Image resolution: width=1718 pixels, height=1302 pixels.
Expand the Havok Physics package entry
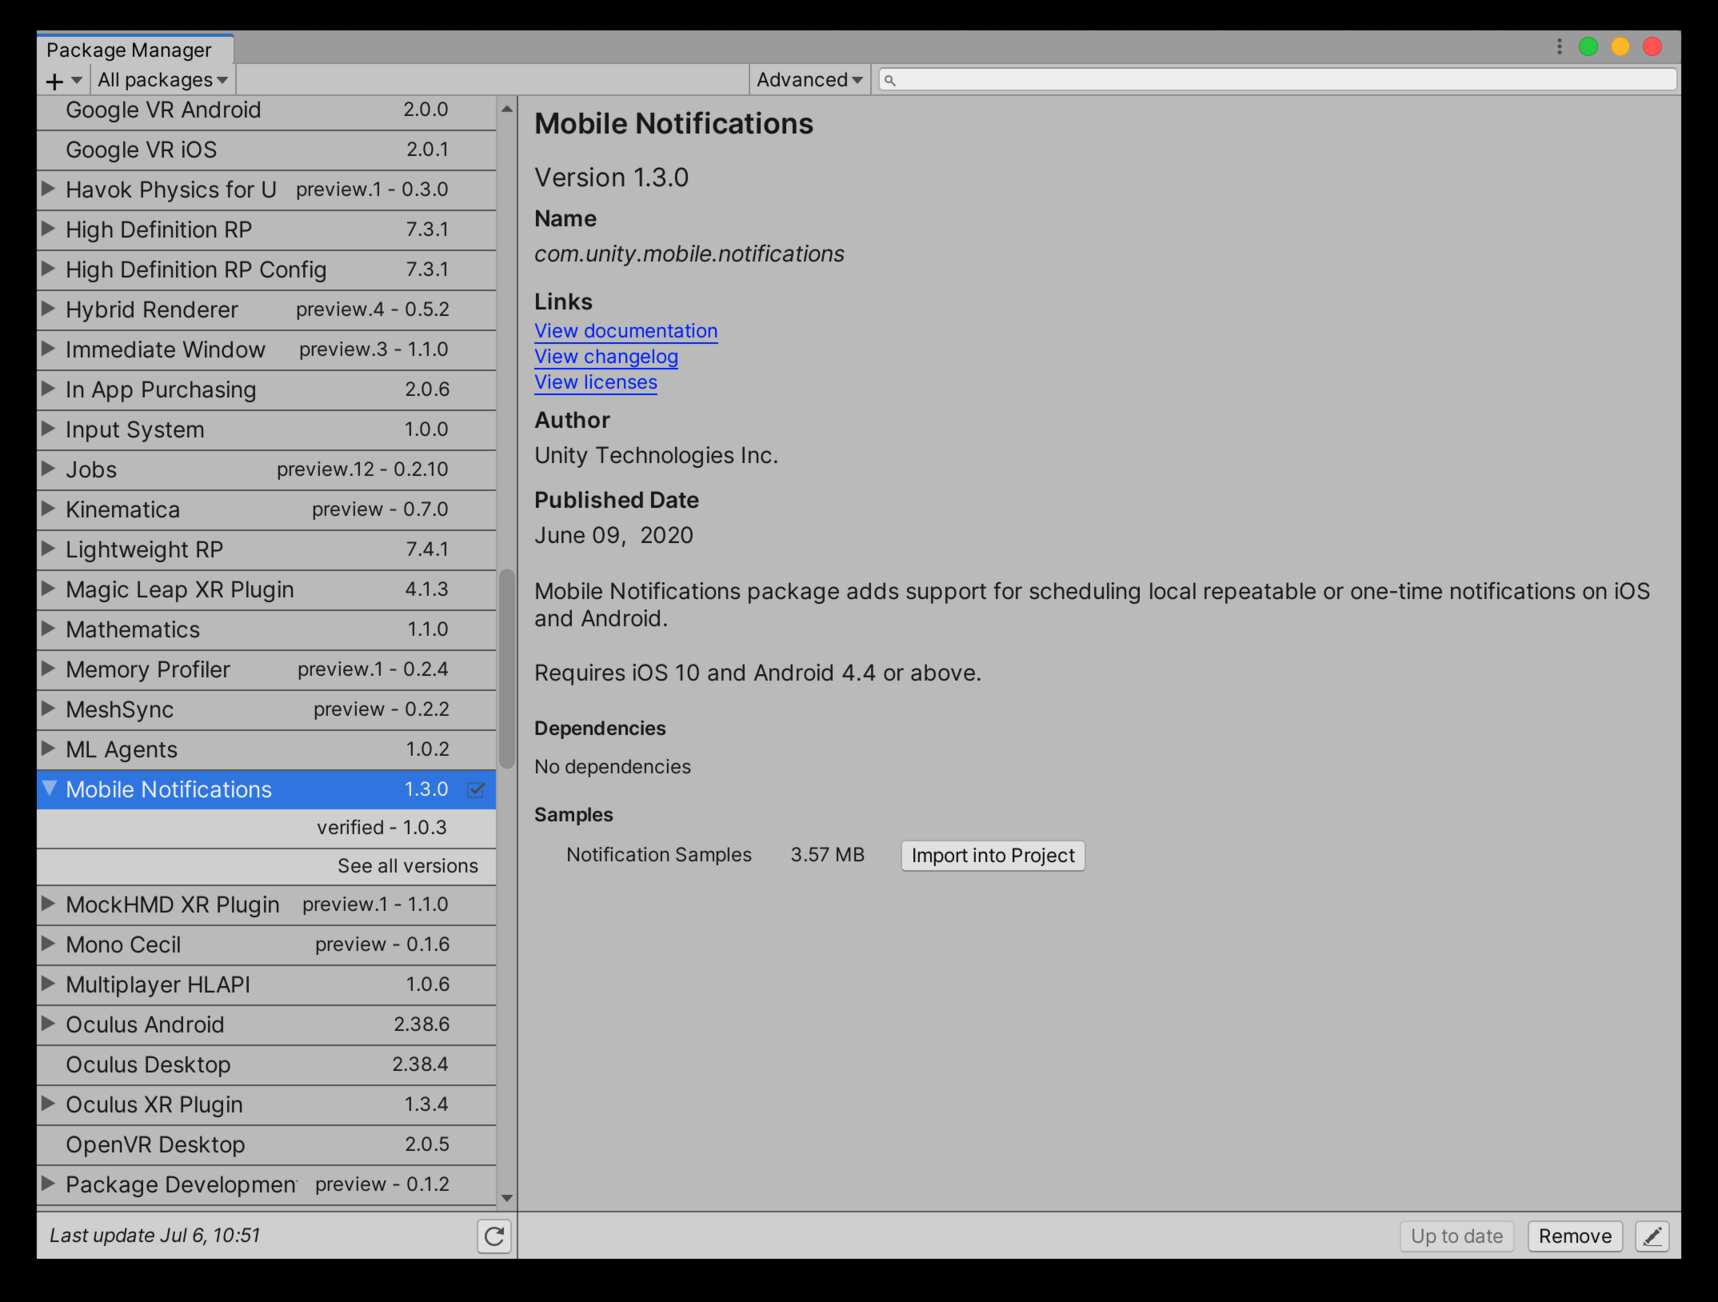pyautogui.click(x=47, y=189)
